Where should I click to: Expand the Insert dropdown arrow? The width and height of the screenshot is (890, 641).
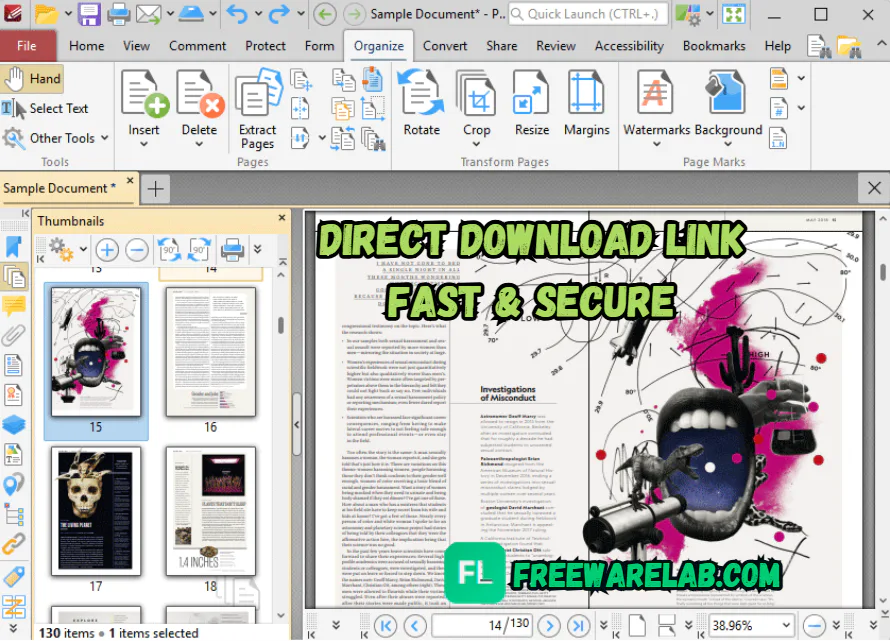pos(144,144)
